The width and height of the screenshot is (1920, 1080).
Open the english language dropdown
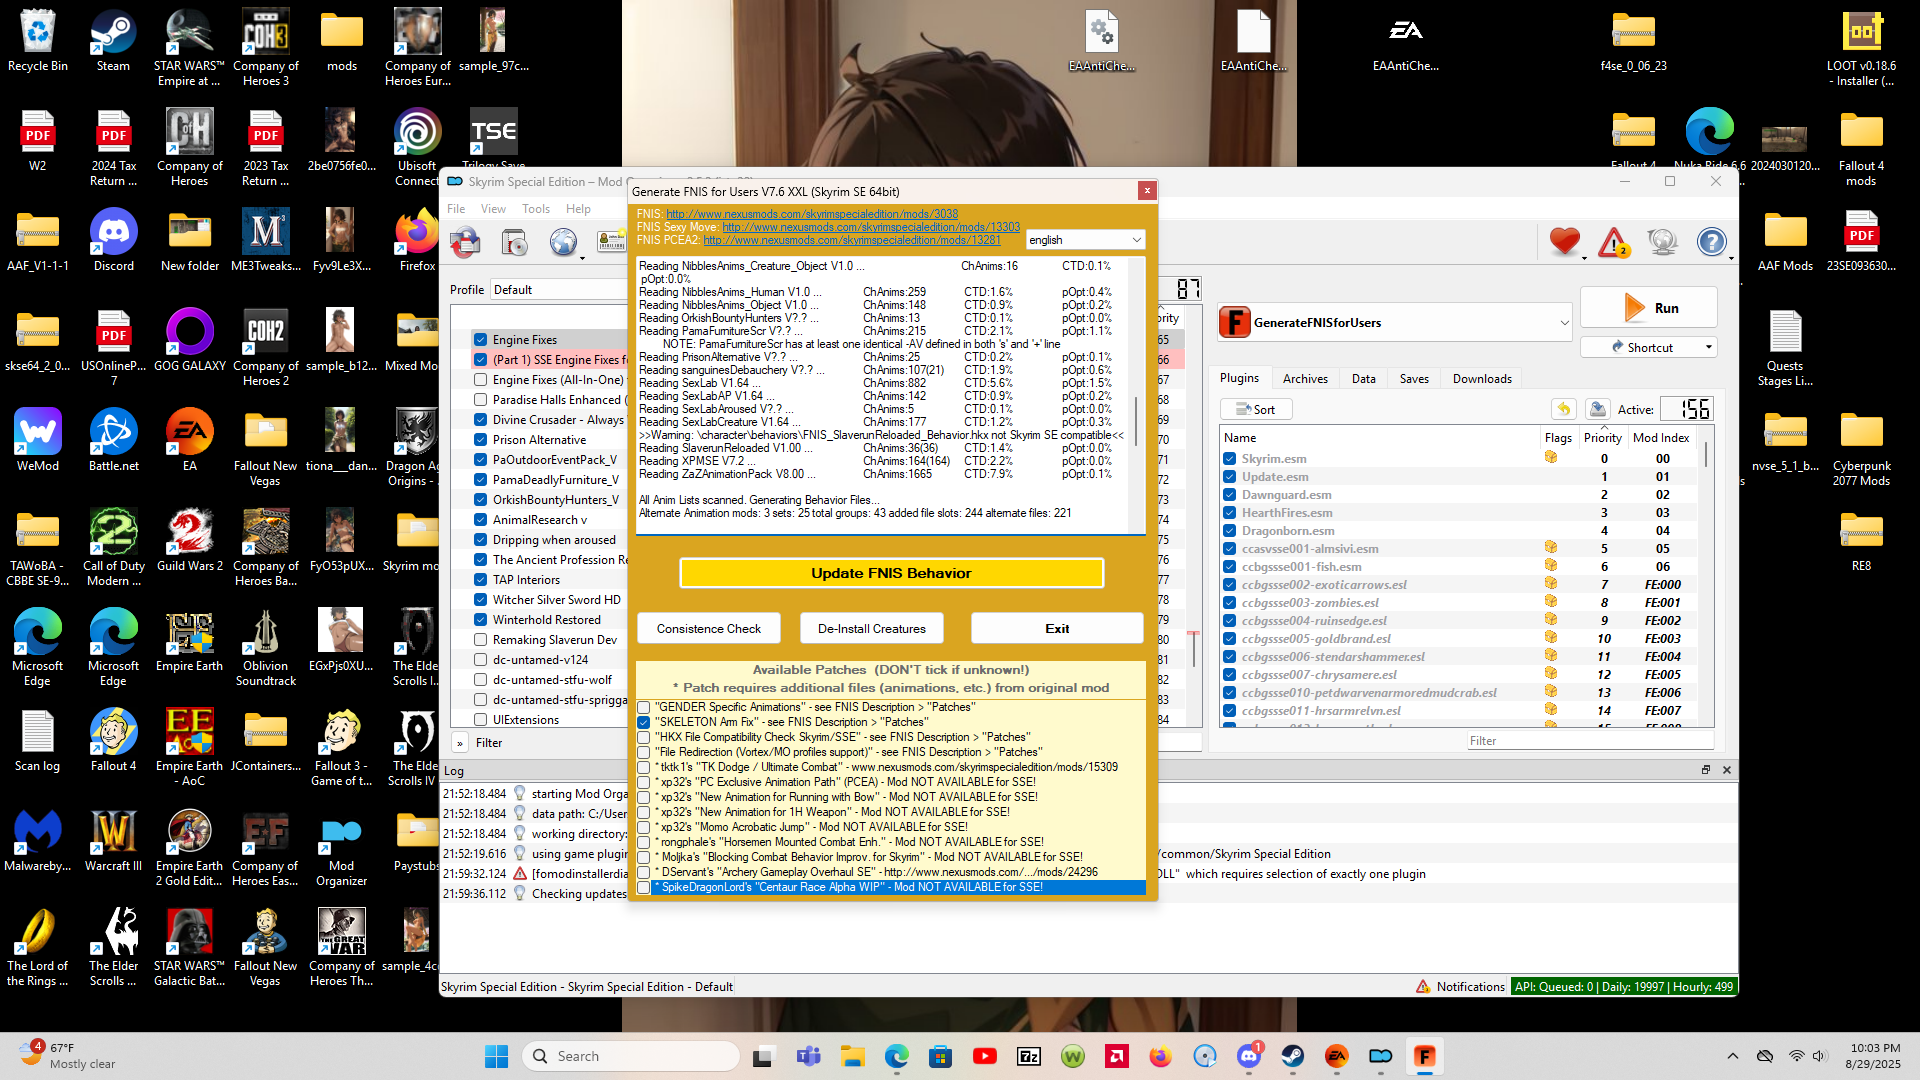click(1085, 240)
